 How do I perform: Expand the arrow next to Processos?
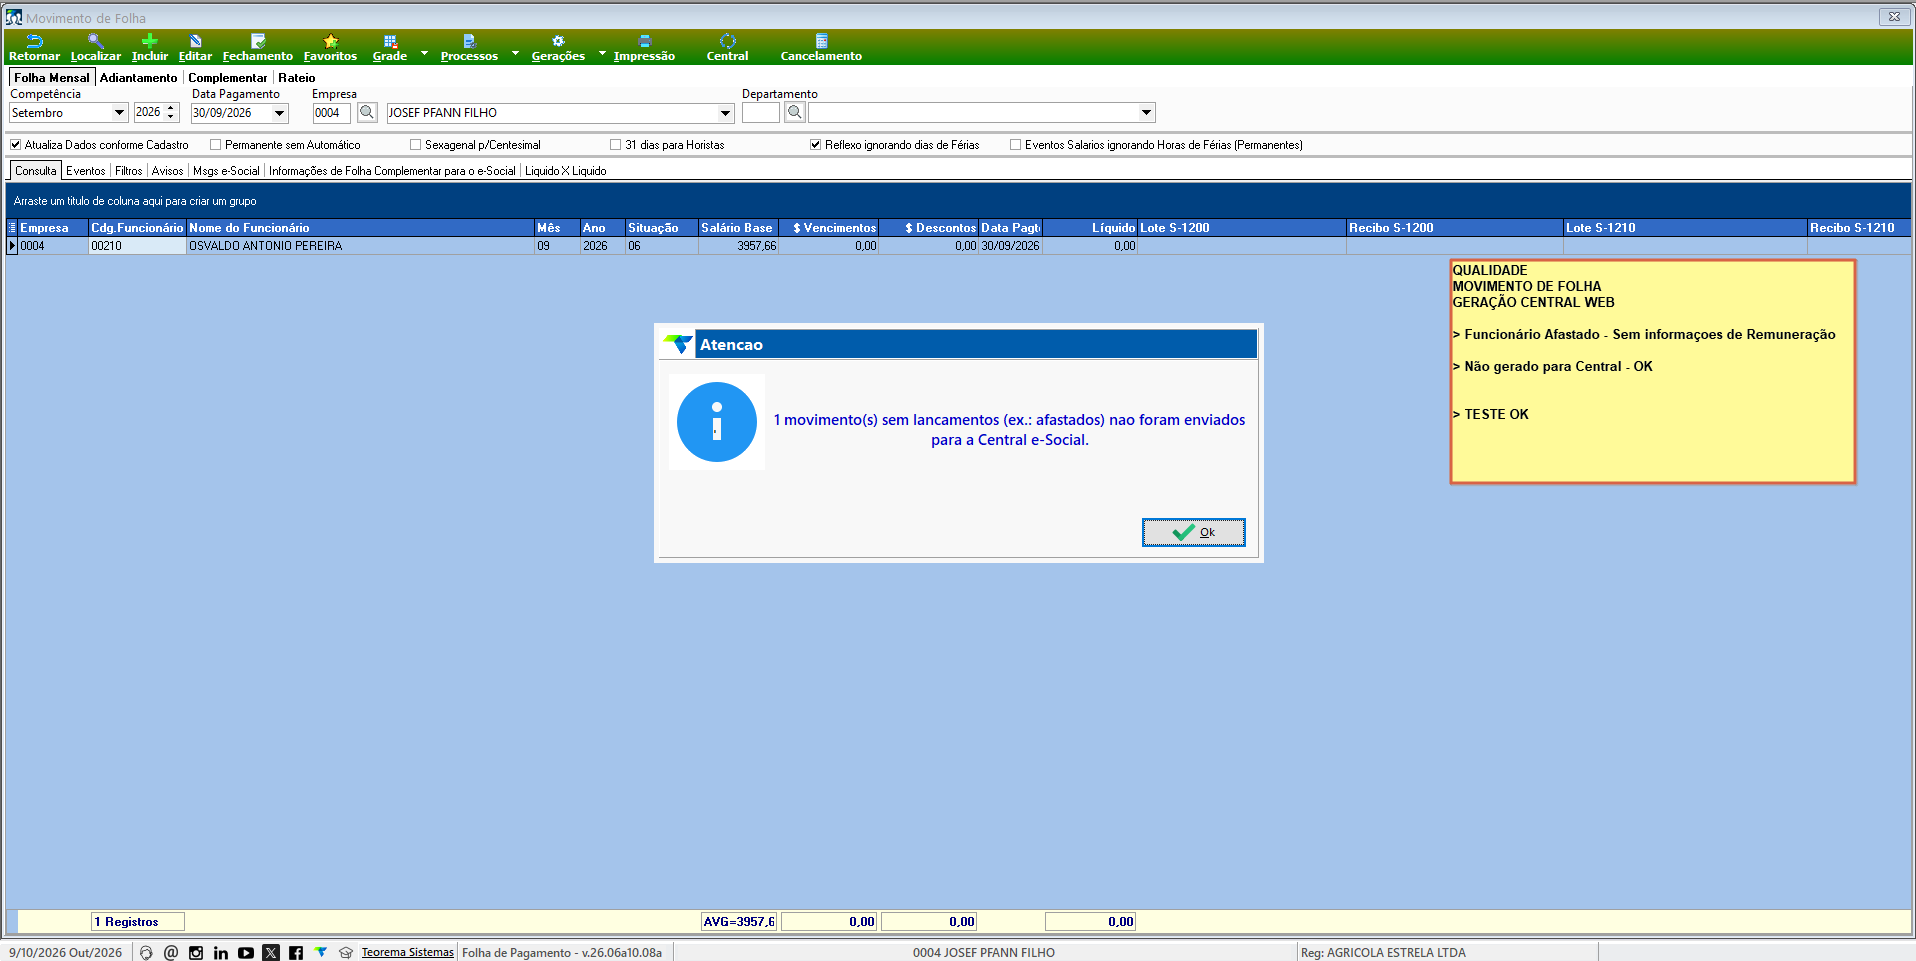pos(515,53)
